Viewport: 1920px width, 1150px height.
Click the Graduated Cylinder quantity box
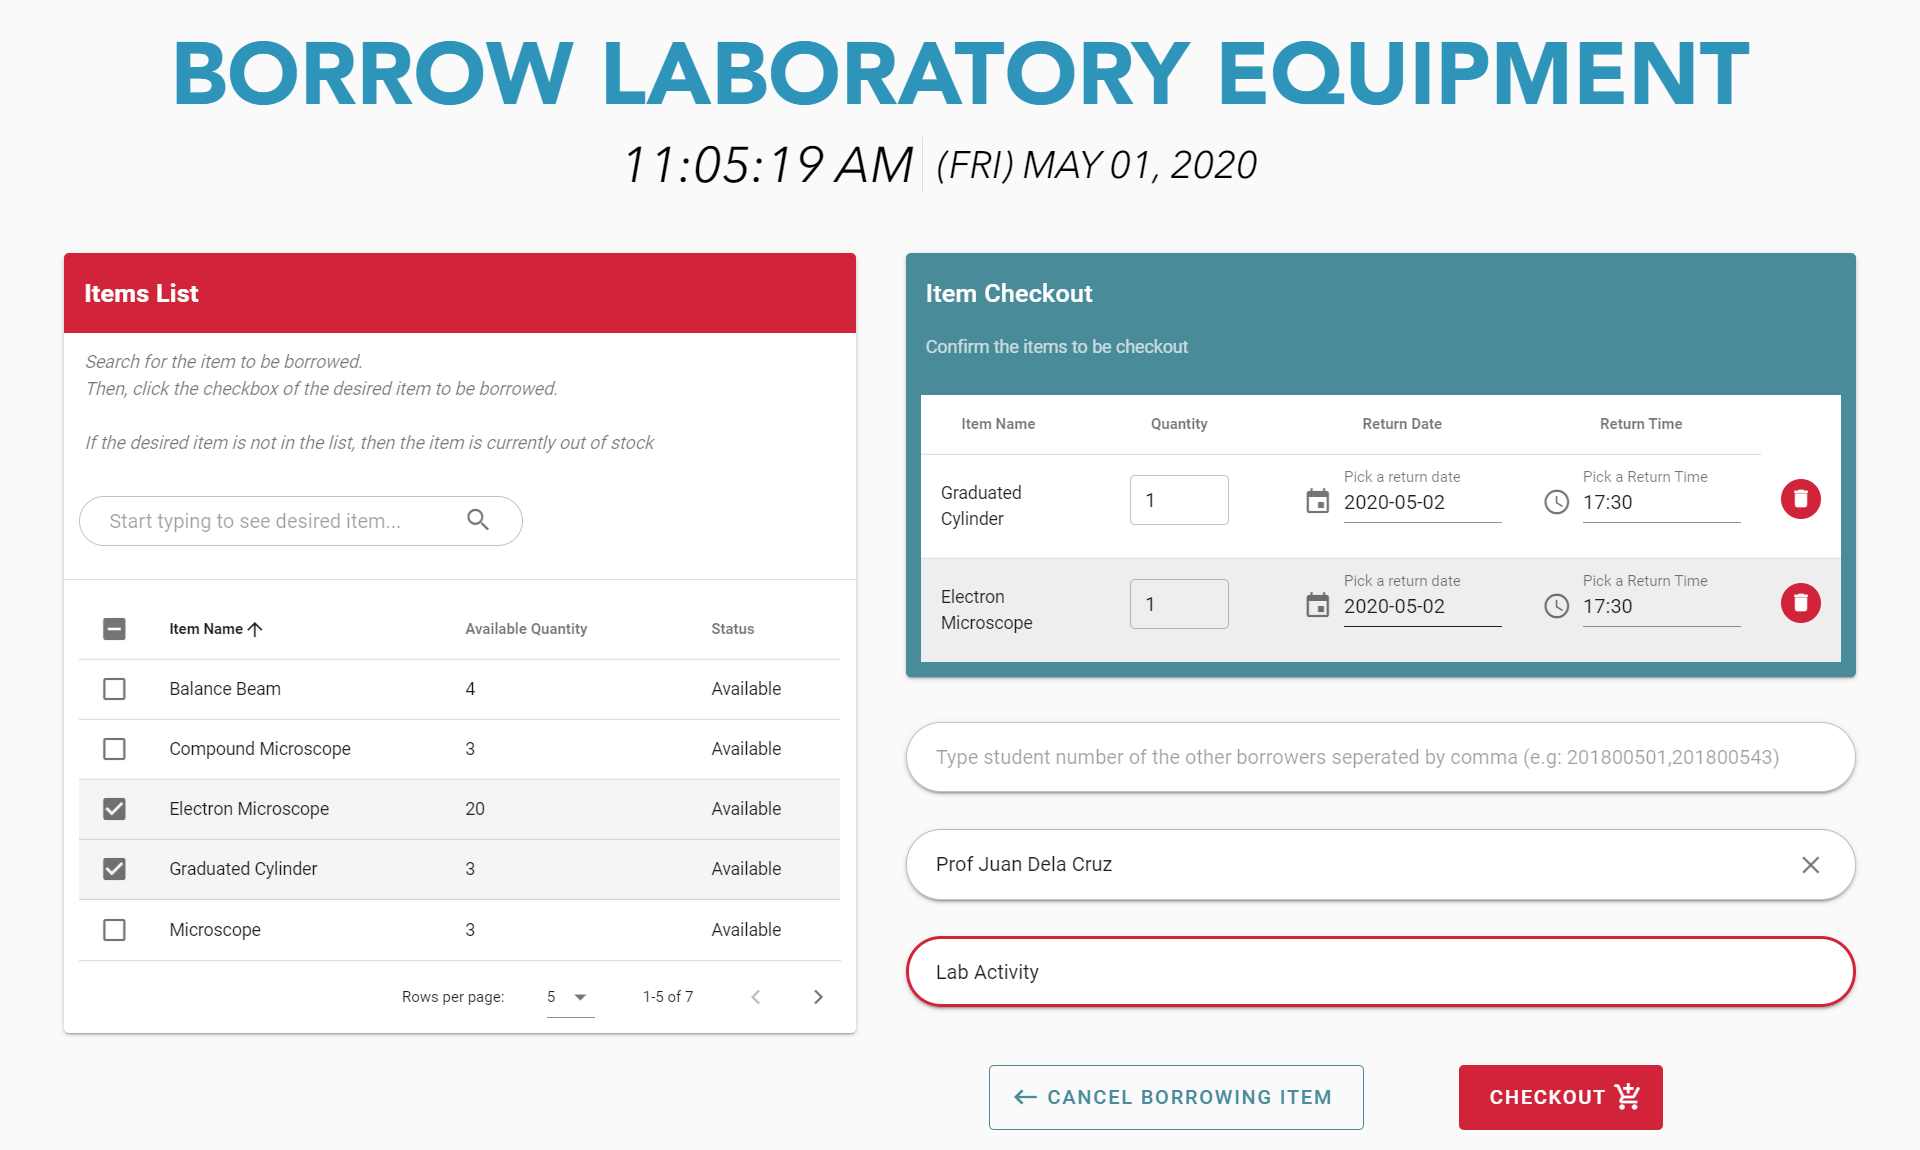(x=1178, y=500)
